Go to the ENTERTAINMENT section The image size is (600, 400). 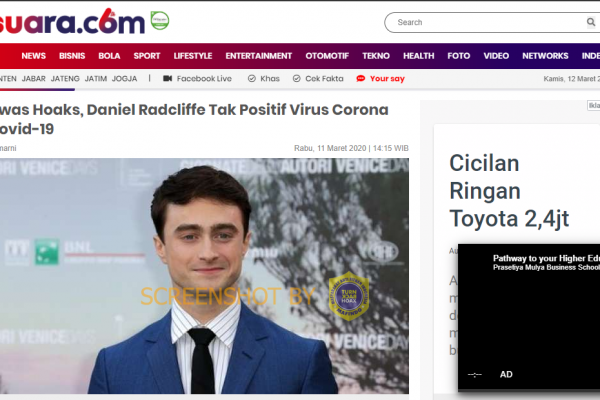259,56
